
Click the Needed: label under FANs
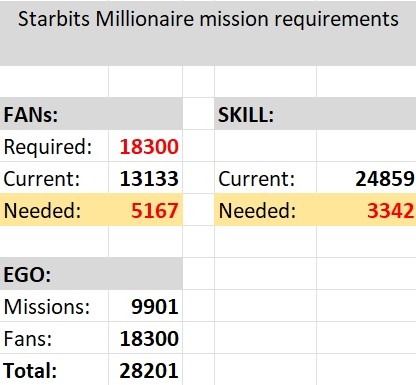point(54,210)
